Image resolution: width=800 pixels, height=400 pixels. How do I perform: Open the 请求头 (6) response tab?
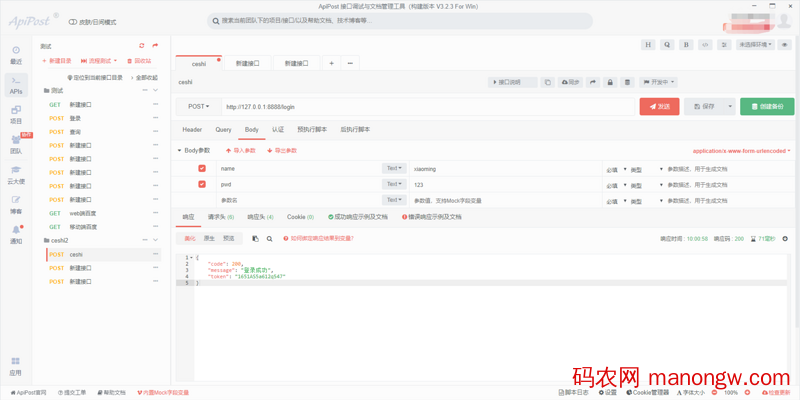click(221, 217)
